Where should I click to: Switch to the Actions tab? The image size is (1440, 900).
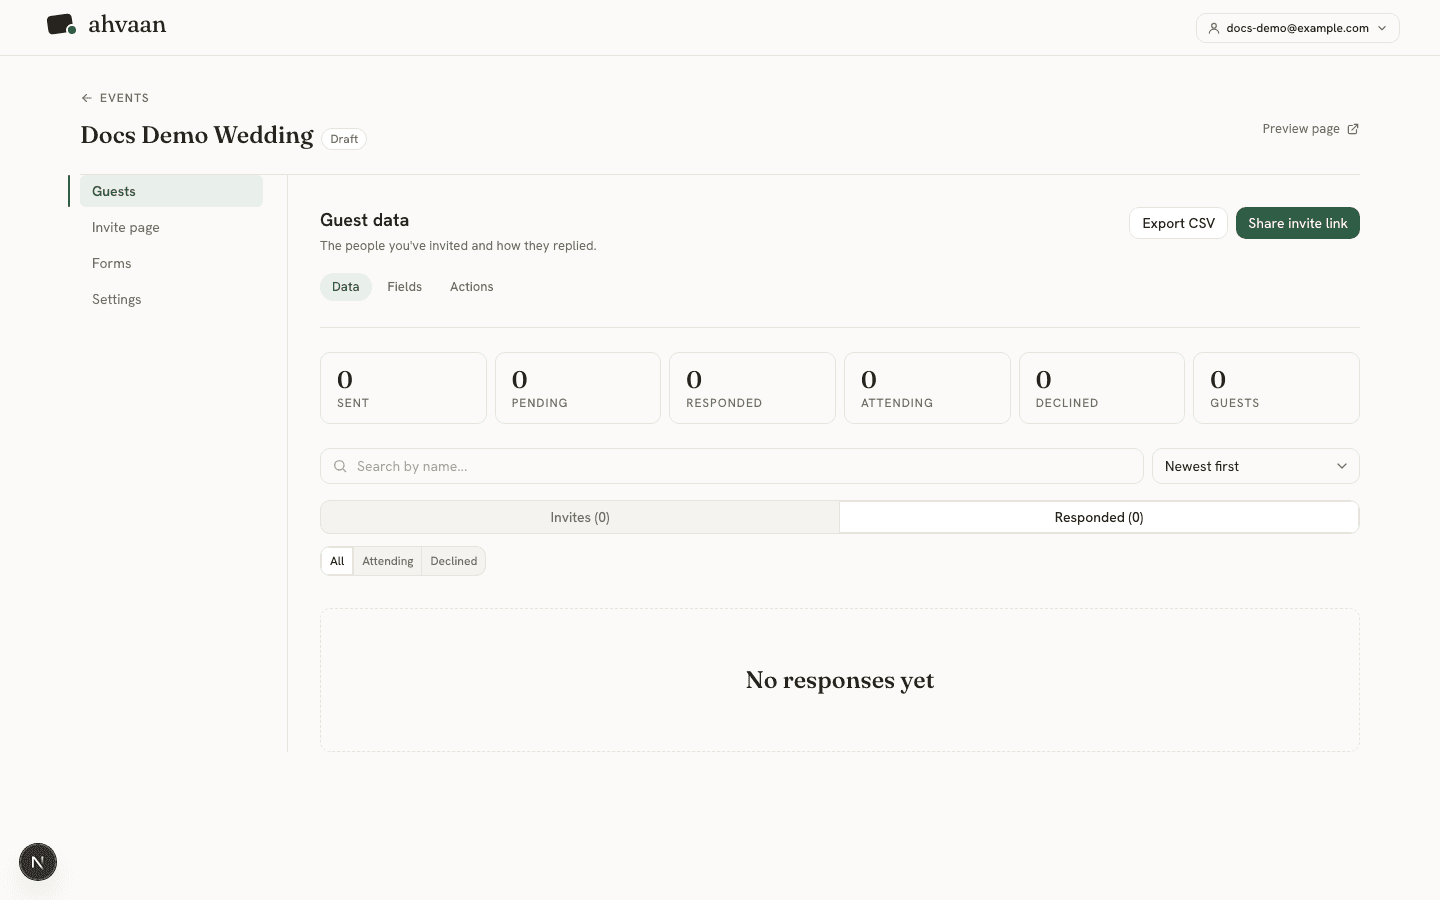[472, 287]
